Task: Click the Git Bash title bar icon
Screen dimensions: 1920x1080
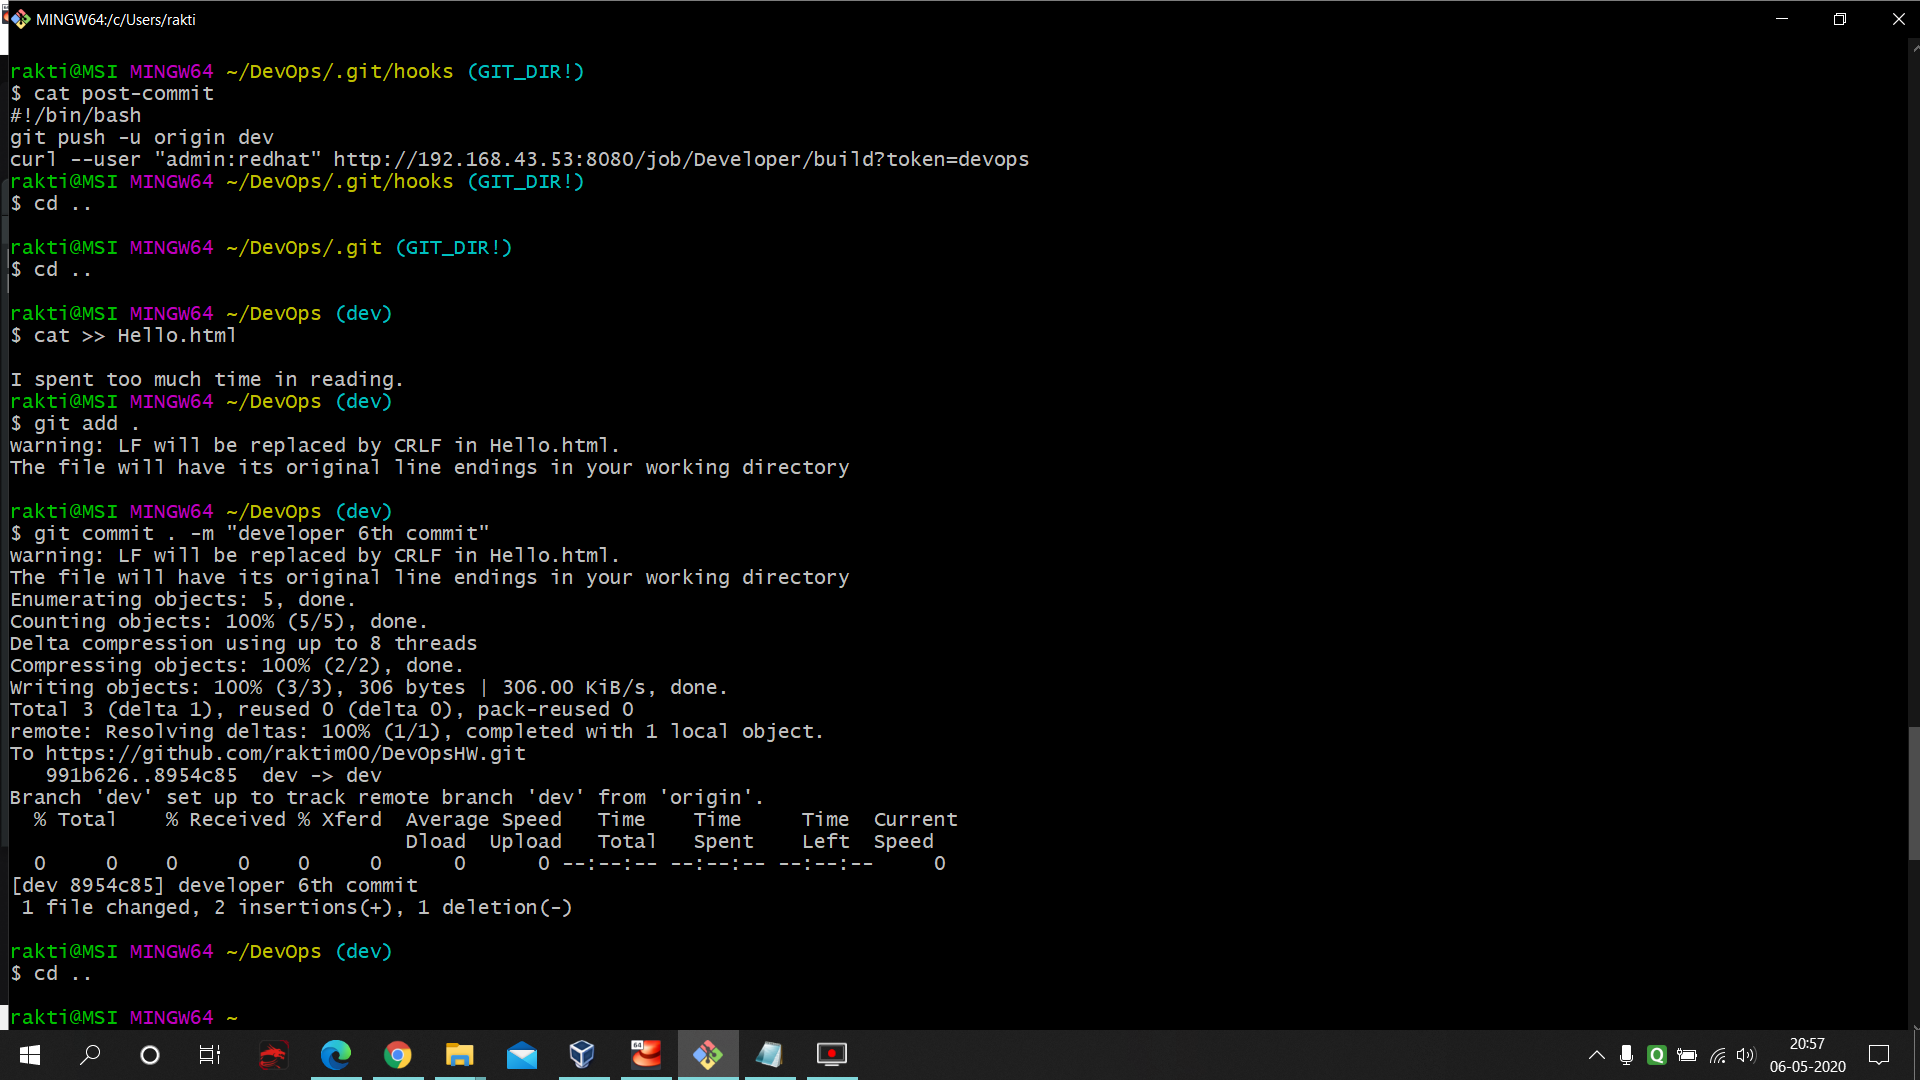Action: pyautogui.click(x=20, y=19)
